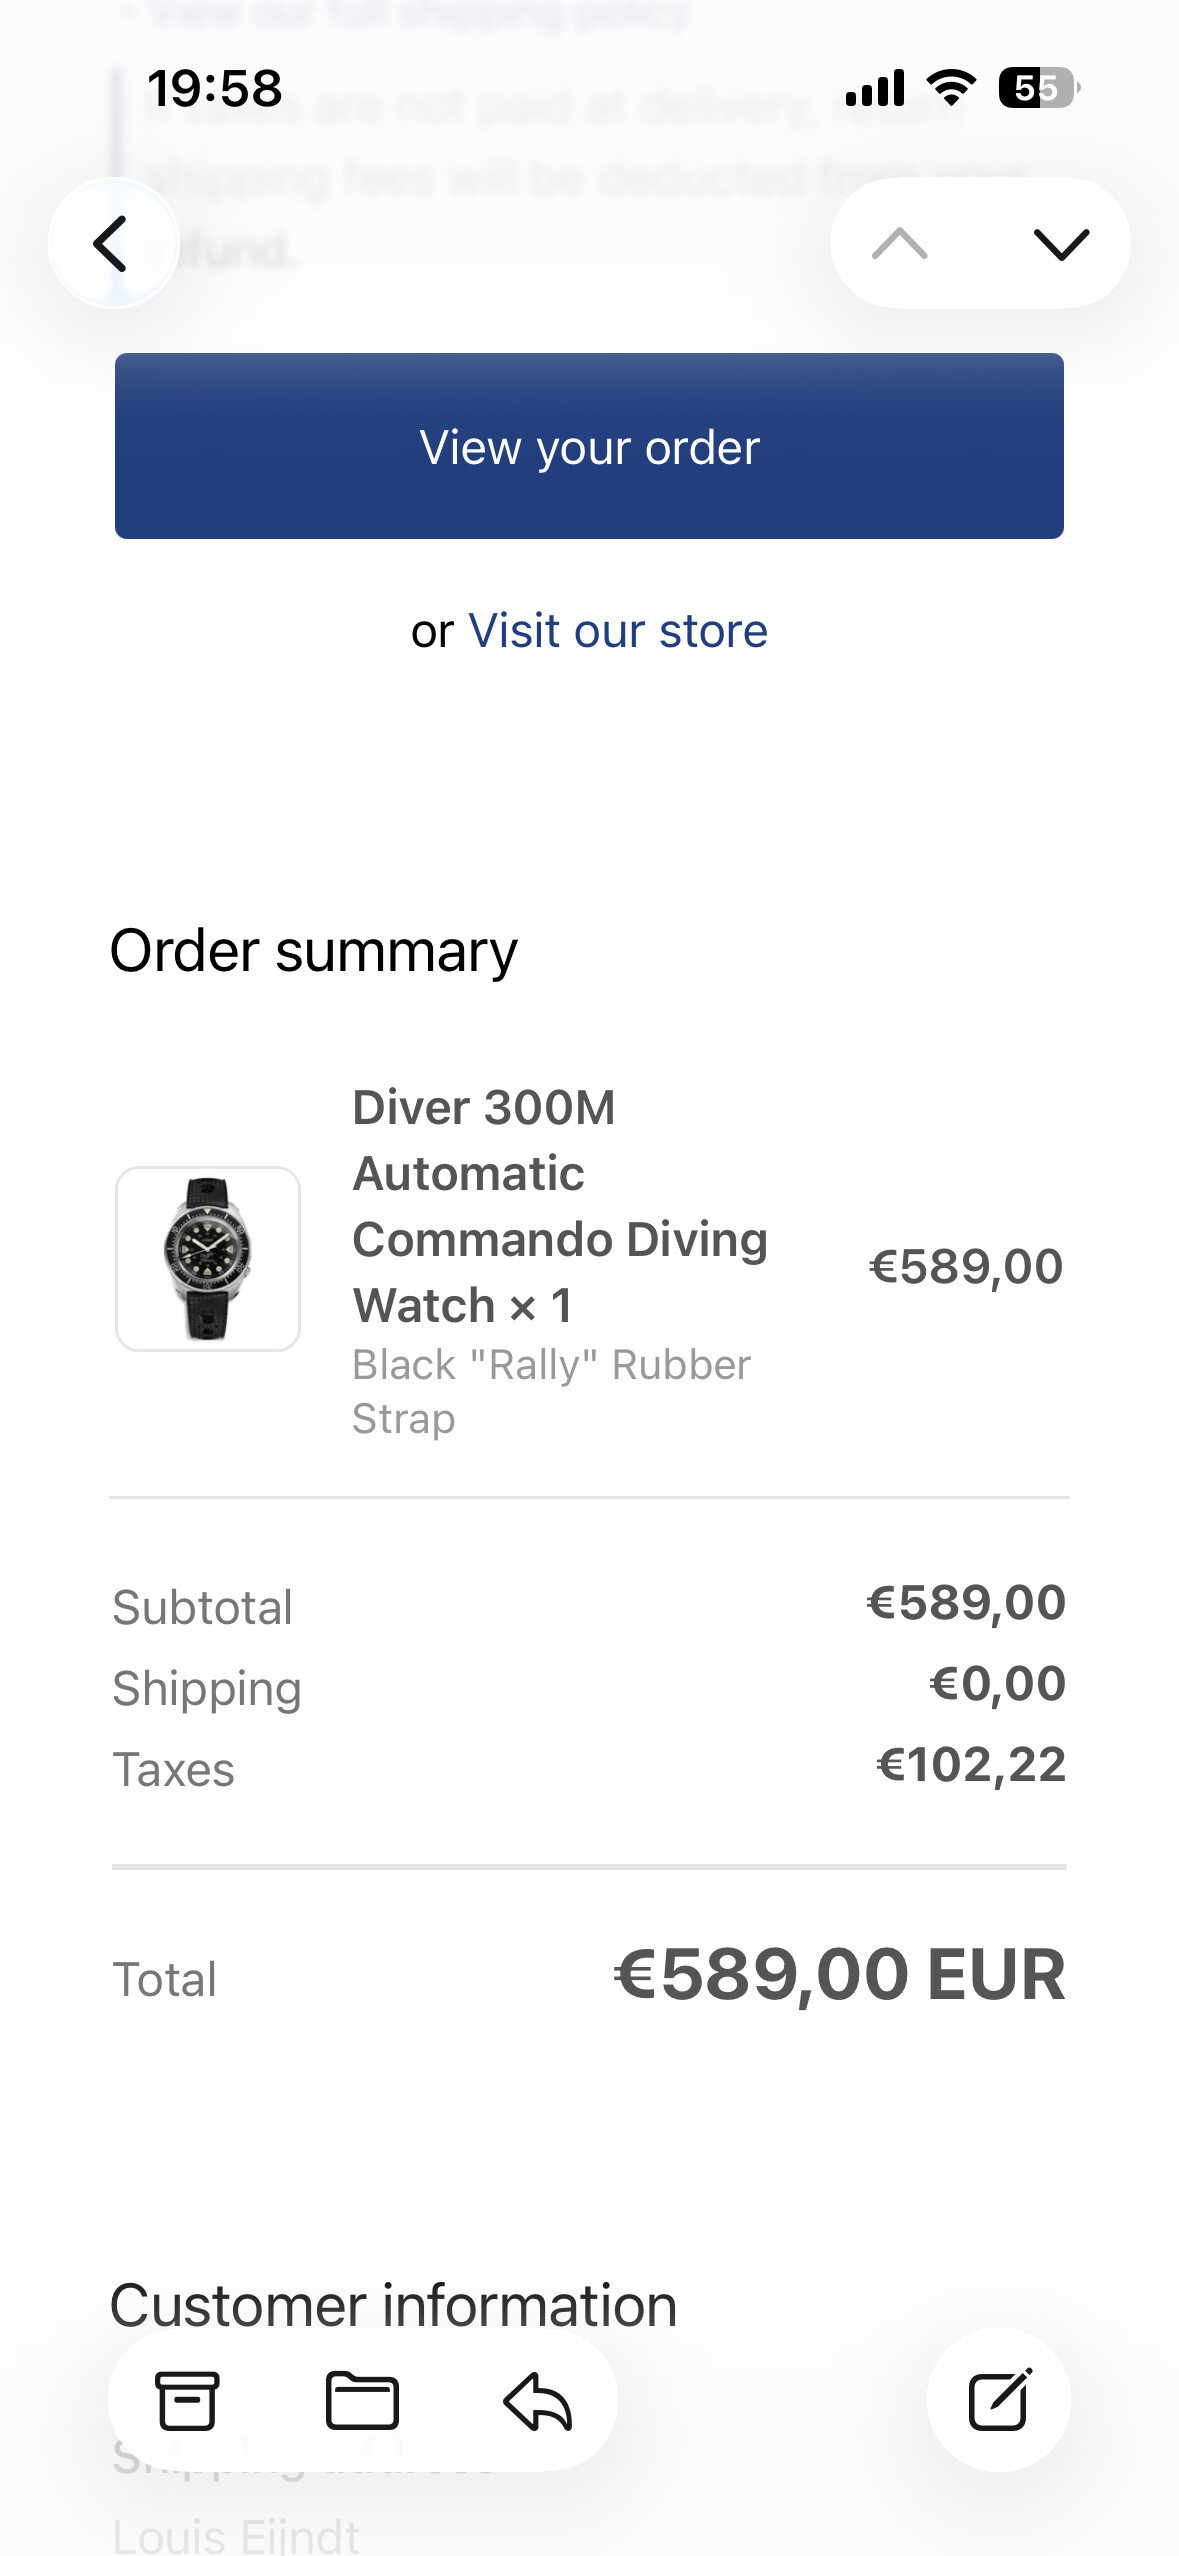Tap the €102,22 taxes amount
The width and height of the screenshot is (1179, 2556).
tap(970, 1765)
